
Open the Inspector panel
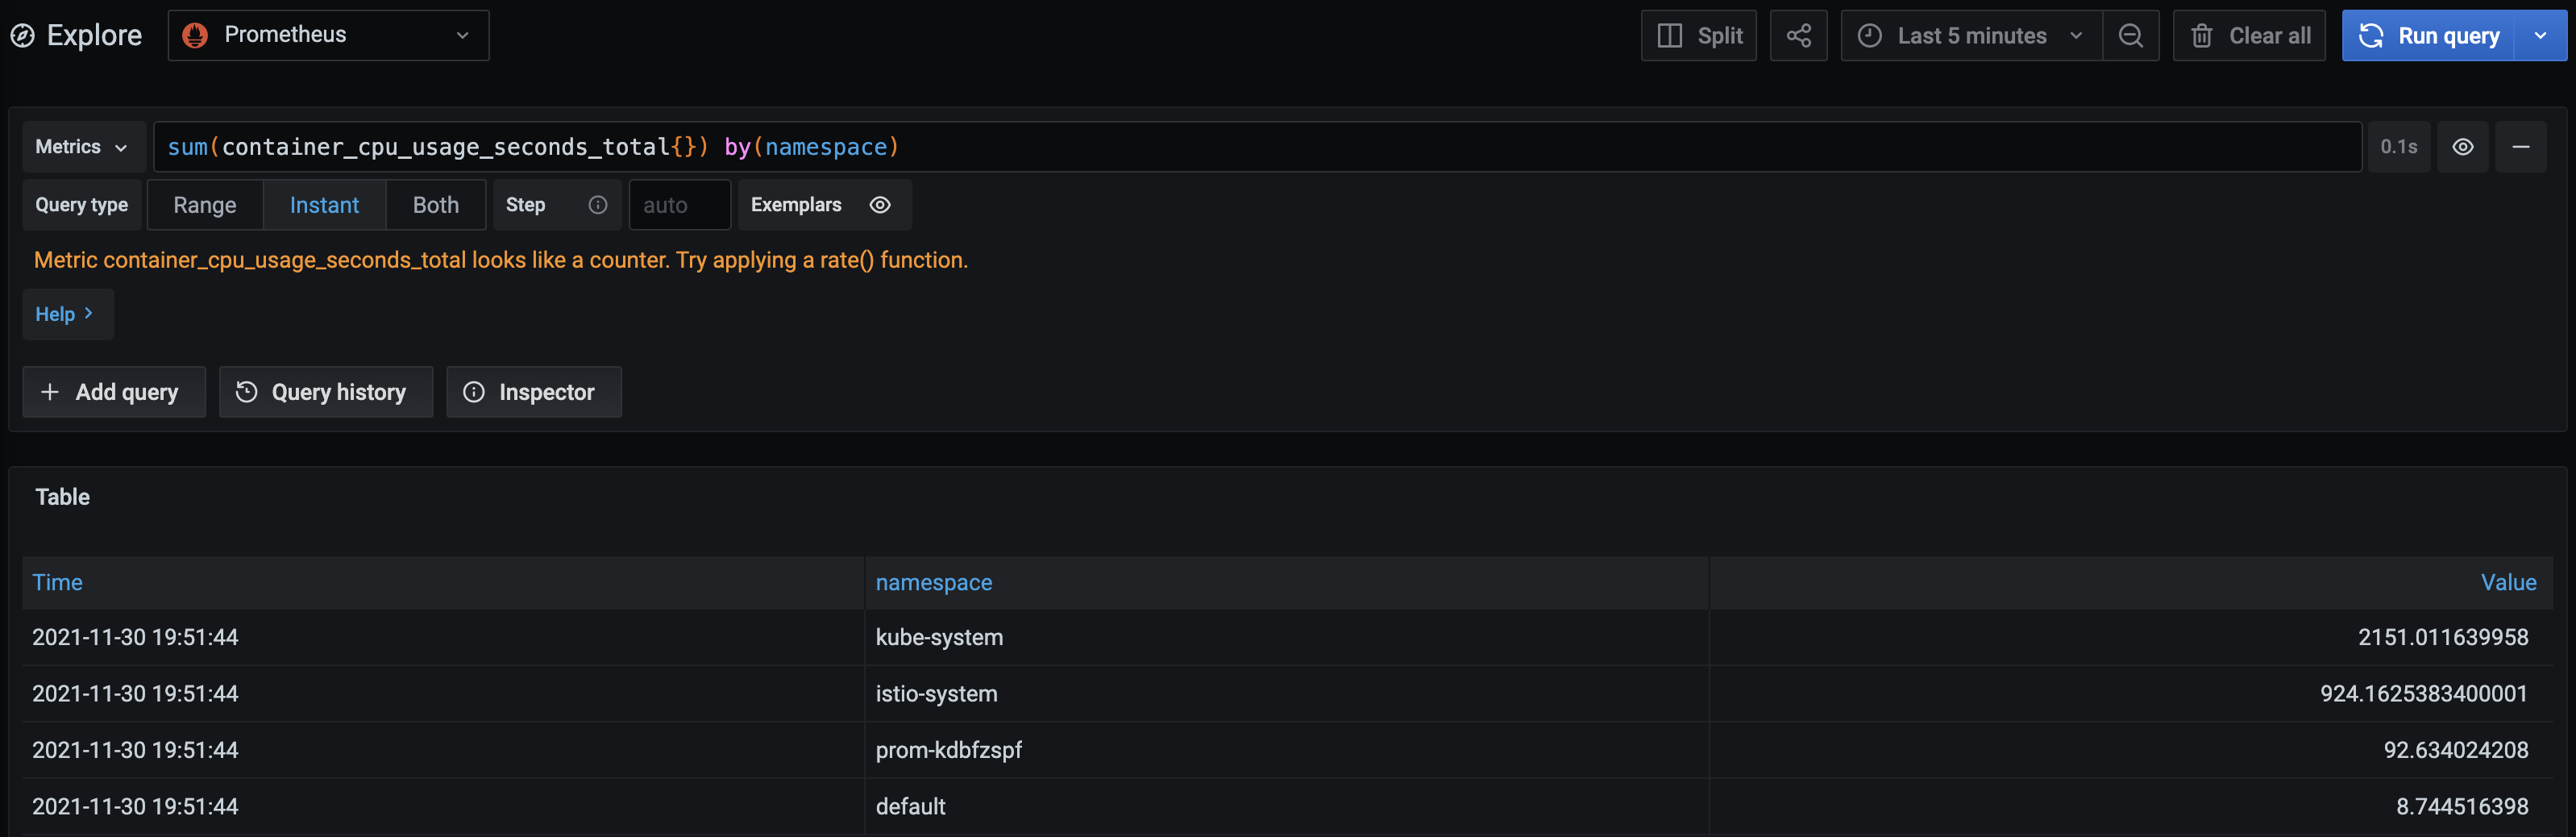point(533,392)
